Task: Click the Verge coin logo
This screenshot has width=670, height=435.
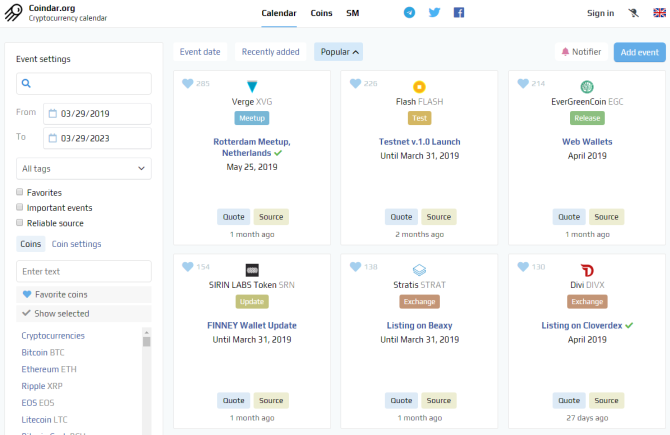Action: pyautogui.click(x=252, y=87)
